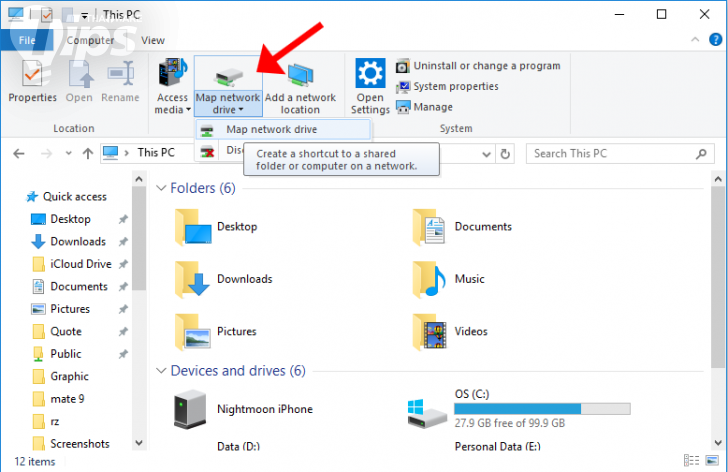Switch to Computer ribbon tab
728x472 pixels.
click(90, 40)
